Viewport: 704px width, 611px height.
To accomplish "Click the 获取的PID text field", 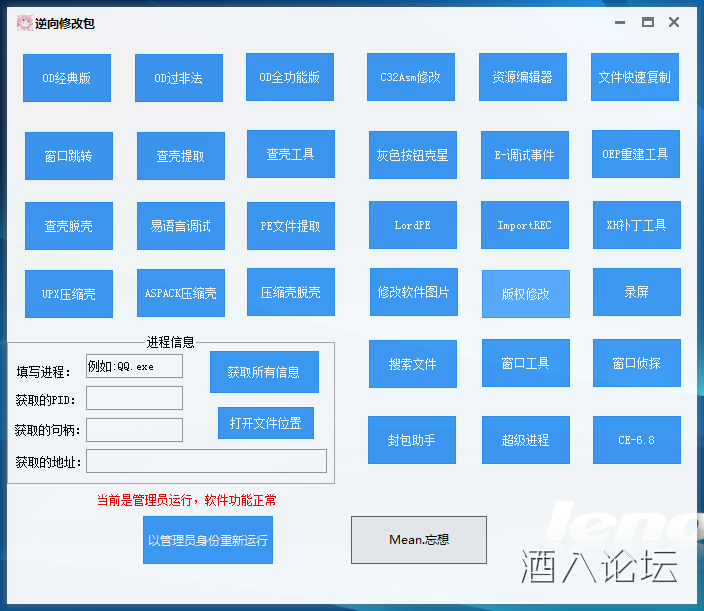I will (x=134, y=398).
